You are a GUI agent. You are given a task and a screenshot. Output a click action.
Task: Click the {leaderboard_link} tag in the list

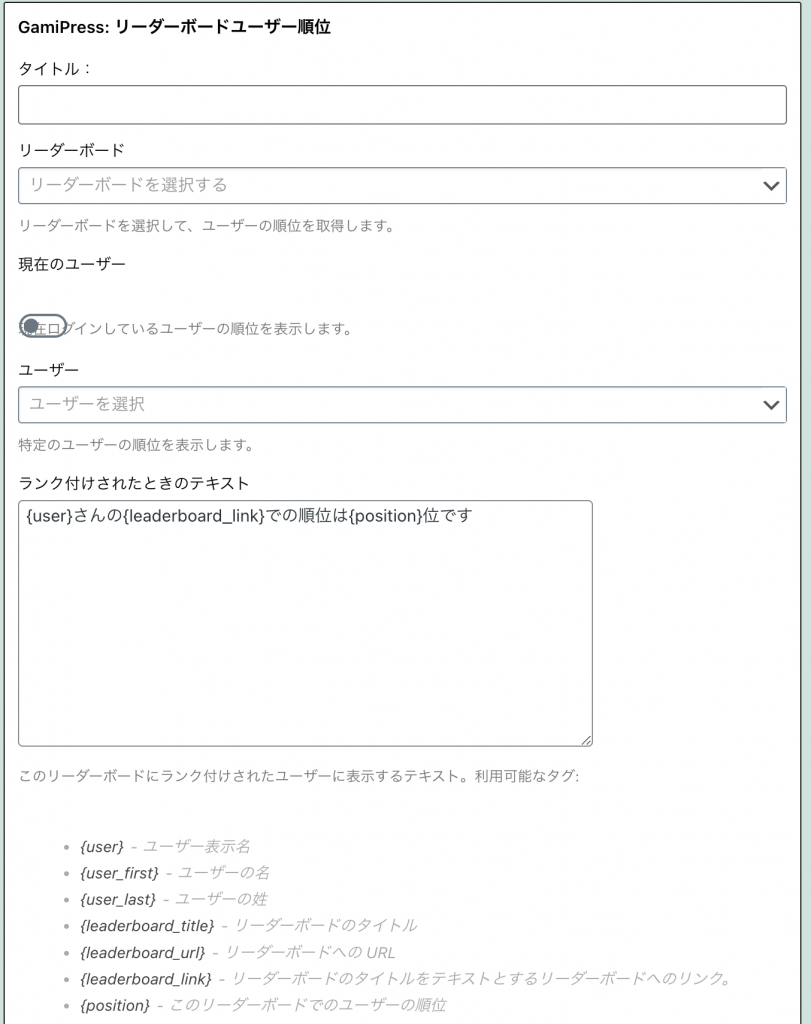coord(146,979)
